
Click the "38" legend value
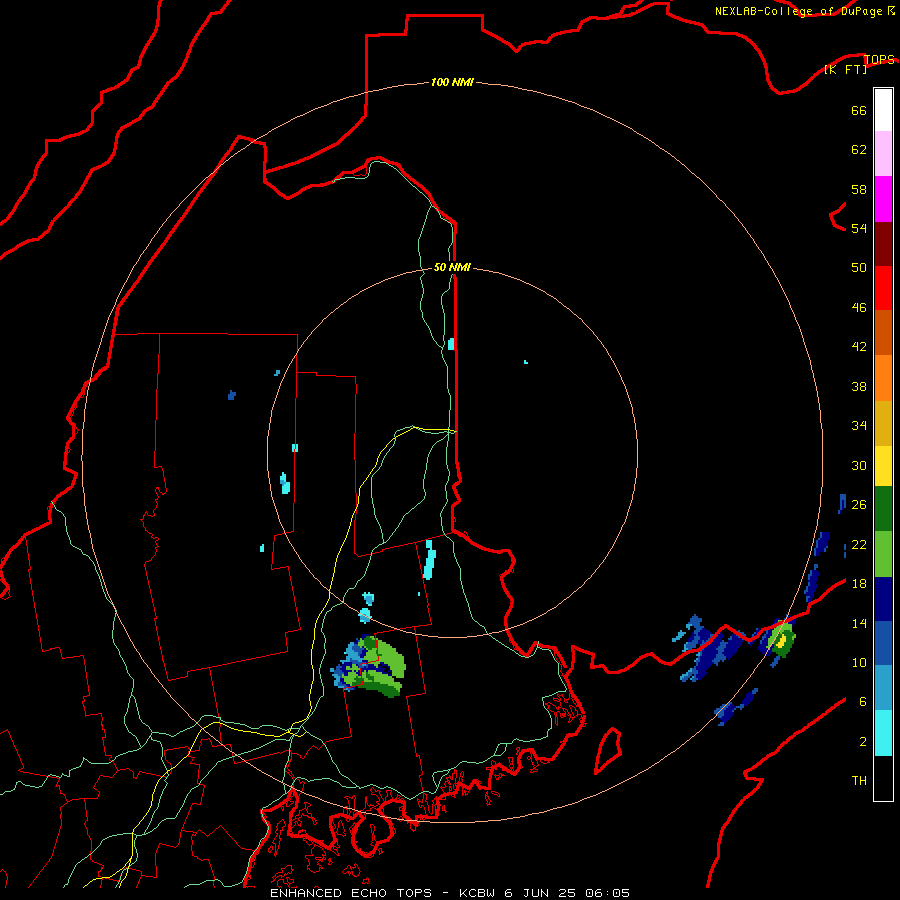(859, 386)
